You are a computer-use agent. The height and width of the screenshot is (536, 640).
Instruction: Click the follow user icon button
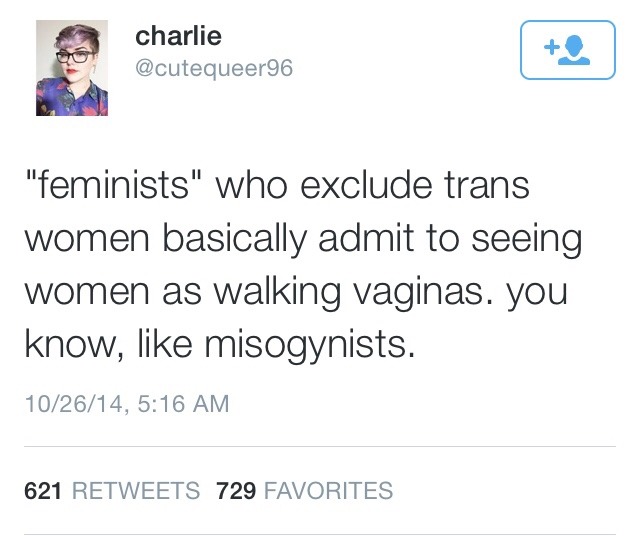pyautogui.click(x=566, y=49)
